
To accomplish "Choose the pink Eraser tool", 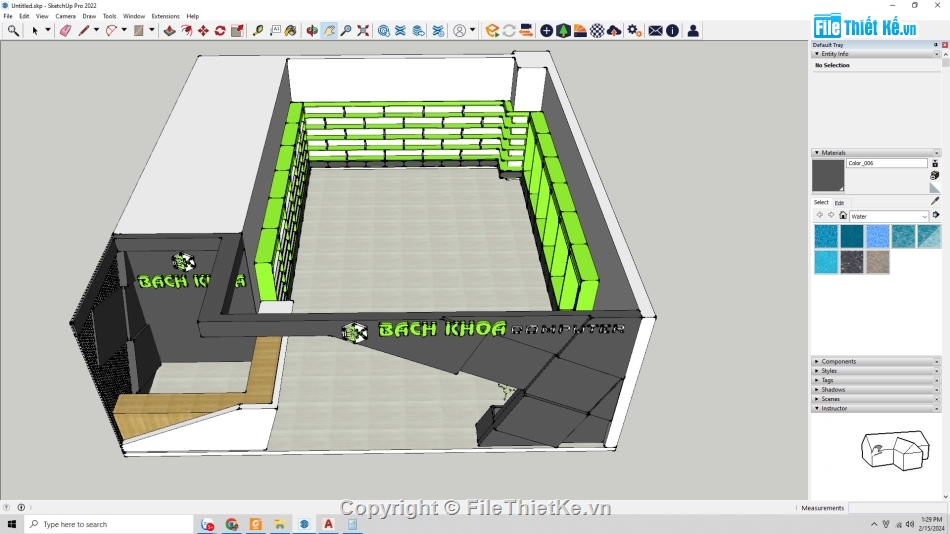I will click(x=65, y=30).
